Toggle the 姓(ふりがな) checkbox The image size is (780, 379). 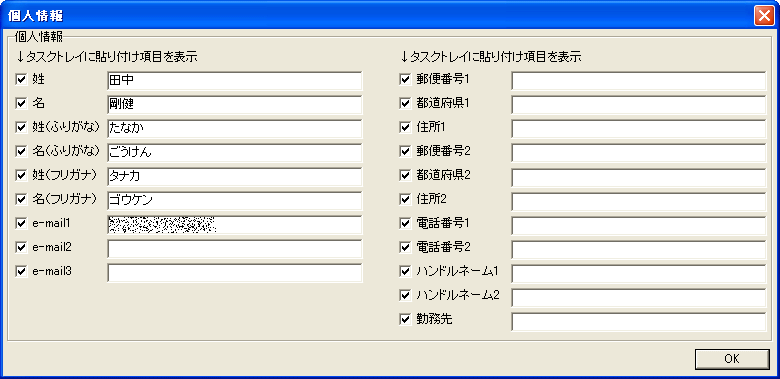pyautogui.click(x=21, y=127)
